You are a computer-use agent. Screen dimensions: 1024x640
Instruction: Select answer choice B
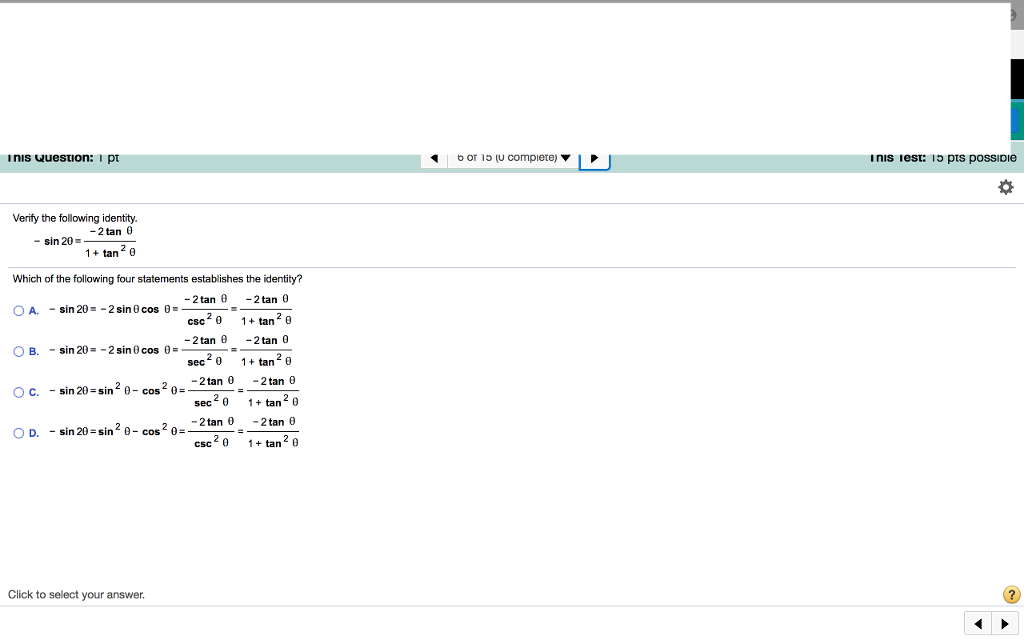pos(18,351)
